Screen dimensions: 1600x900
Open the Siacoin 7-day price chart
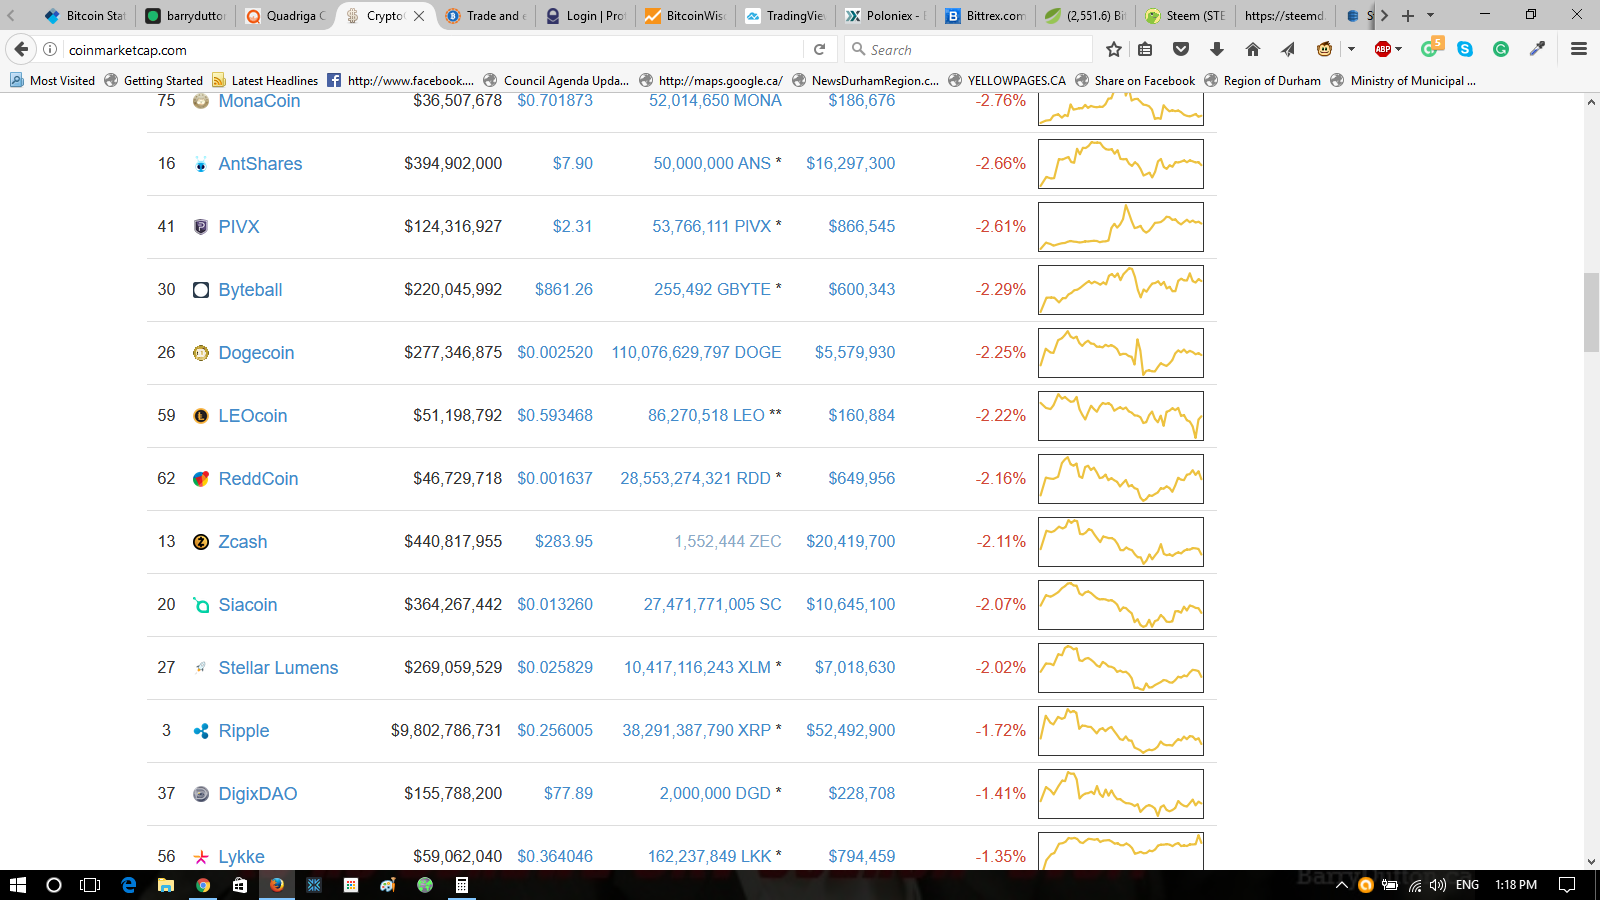[1121, 605]
